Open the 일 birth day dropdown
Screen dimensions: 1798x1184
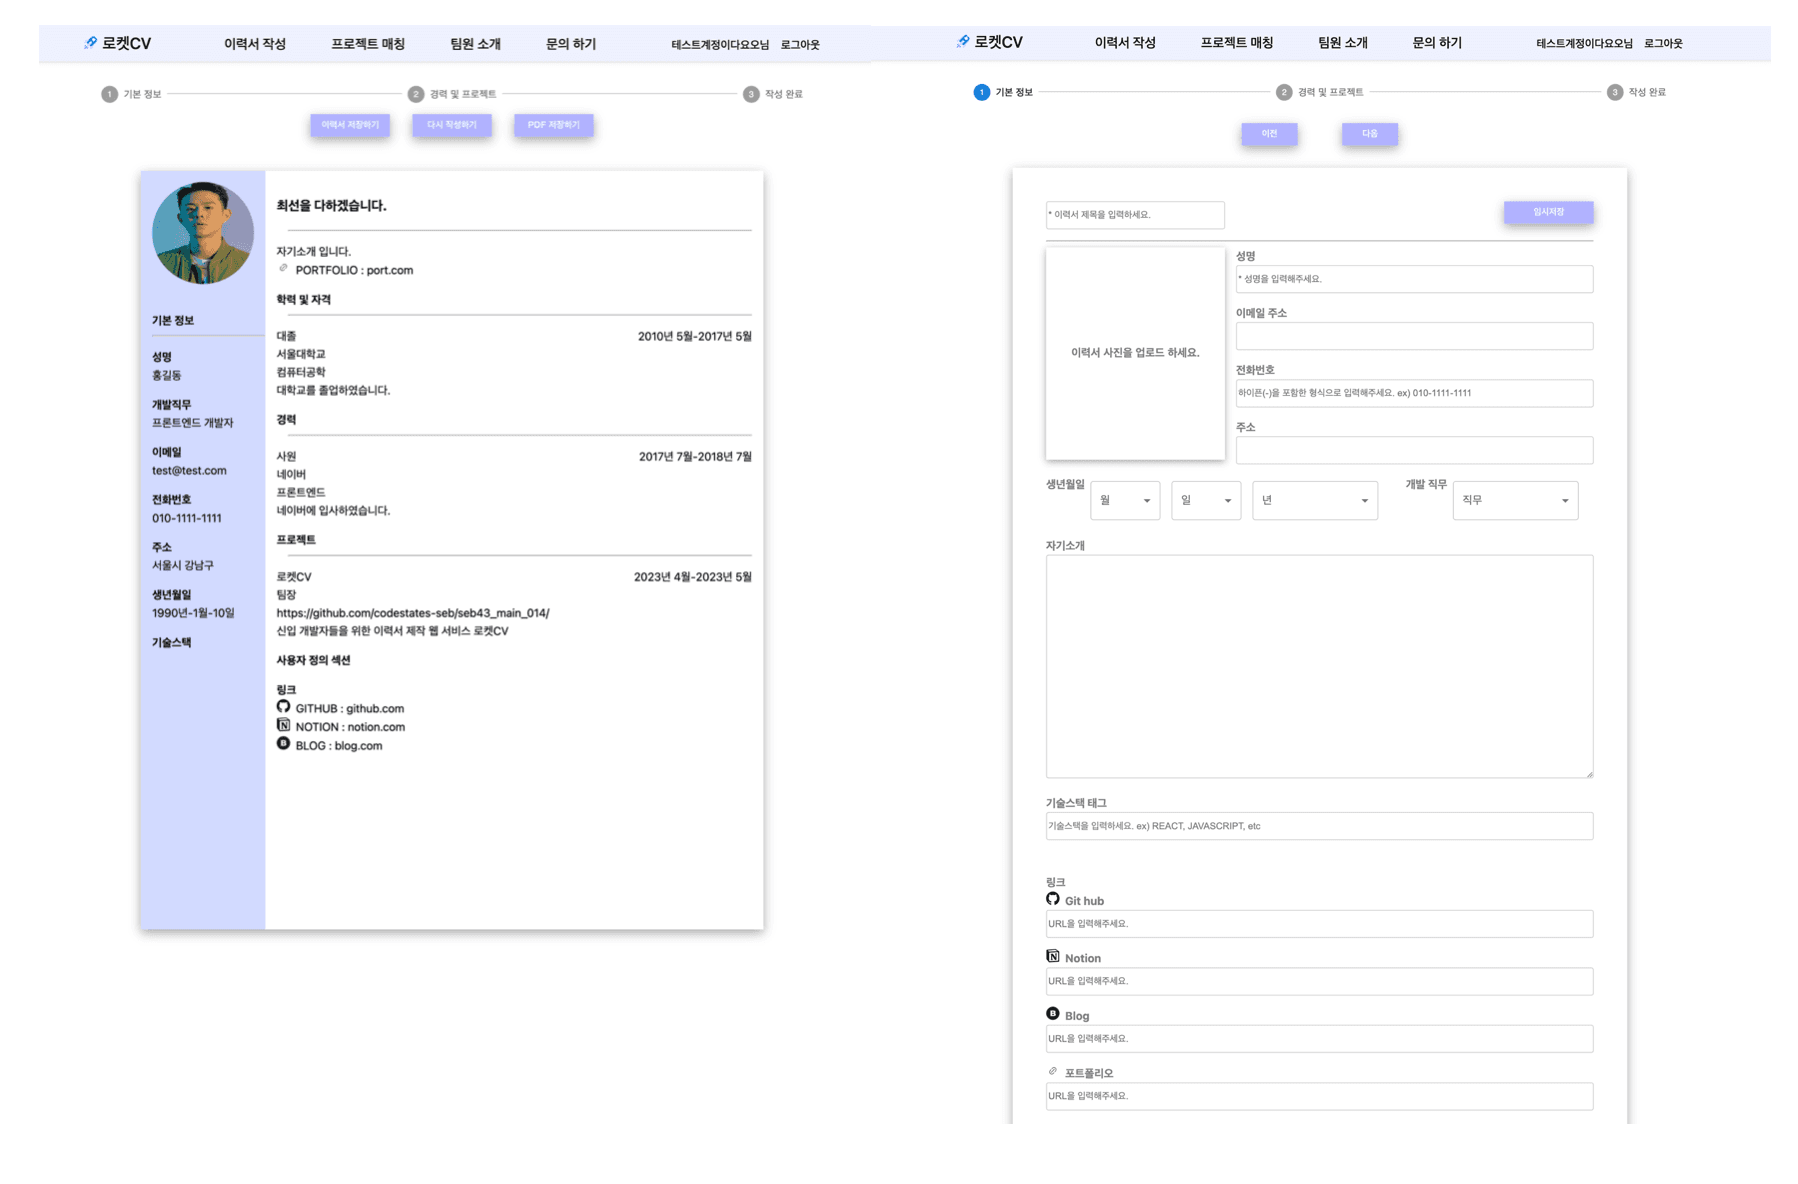(1206, 500)
